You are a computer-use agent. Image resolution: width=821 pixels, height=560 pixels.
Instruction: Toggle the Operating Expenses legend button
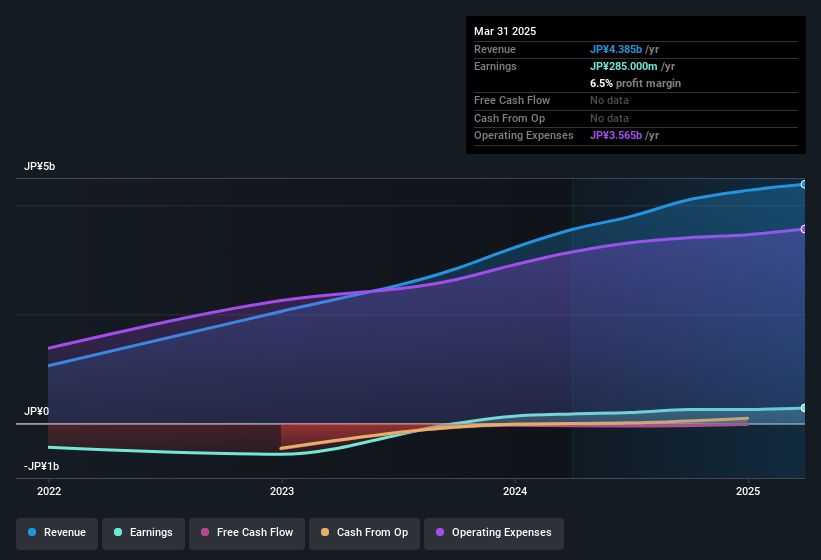[494, 533]
